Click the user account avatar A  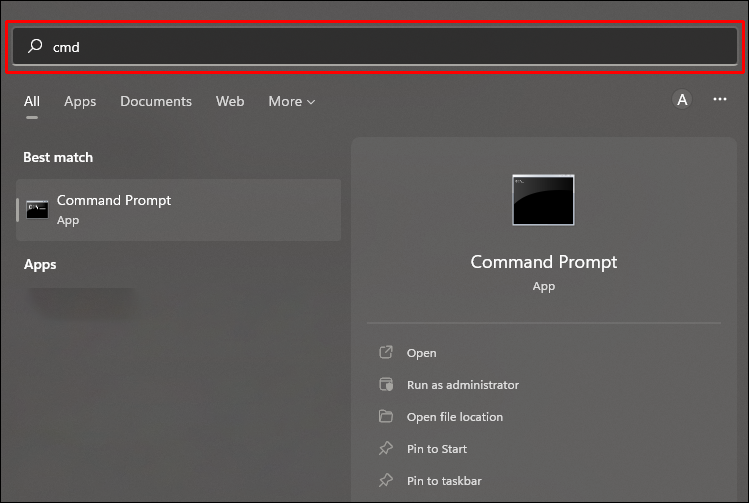(x=682, y=100)
